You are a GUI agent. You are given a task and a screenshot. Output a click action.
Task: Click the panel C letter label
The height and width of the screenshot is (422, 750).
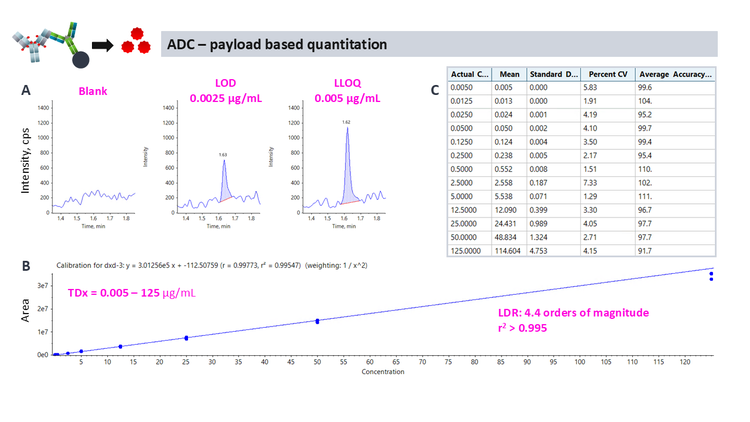(x=434, y=90)
